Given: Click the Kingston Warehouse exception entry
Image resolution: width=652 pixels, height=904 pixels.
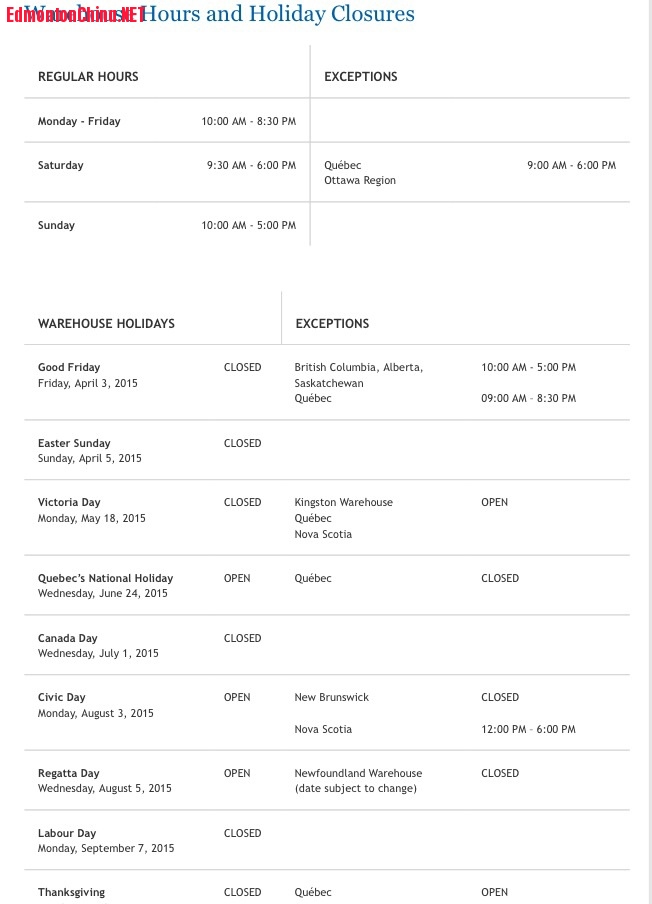Looking at the screenshot, I should (x=343, y=503).
